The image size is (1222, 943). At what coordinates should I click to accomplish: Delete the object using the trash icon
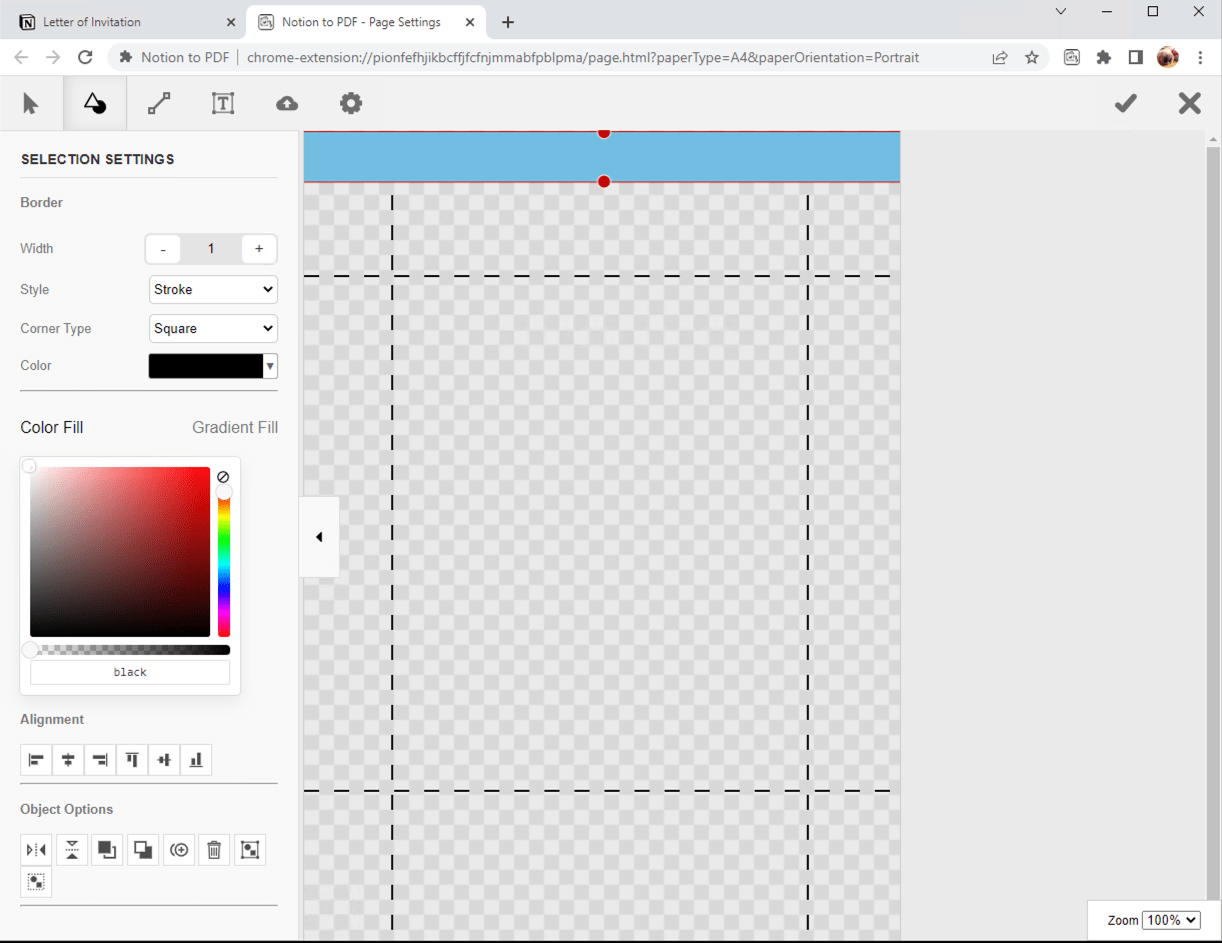pos(214,849)
